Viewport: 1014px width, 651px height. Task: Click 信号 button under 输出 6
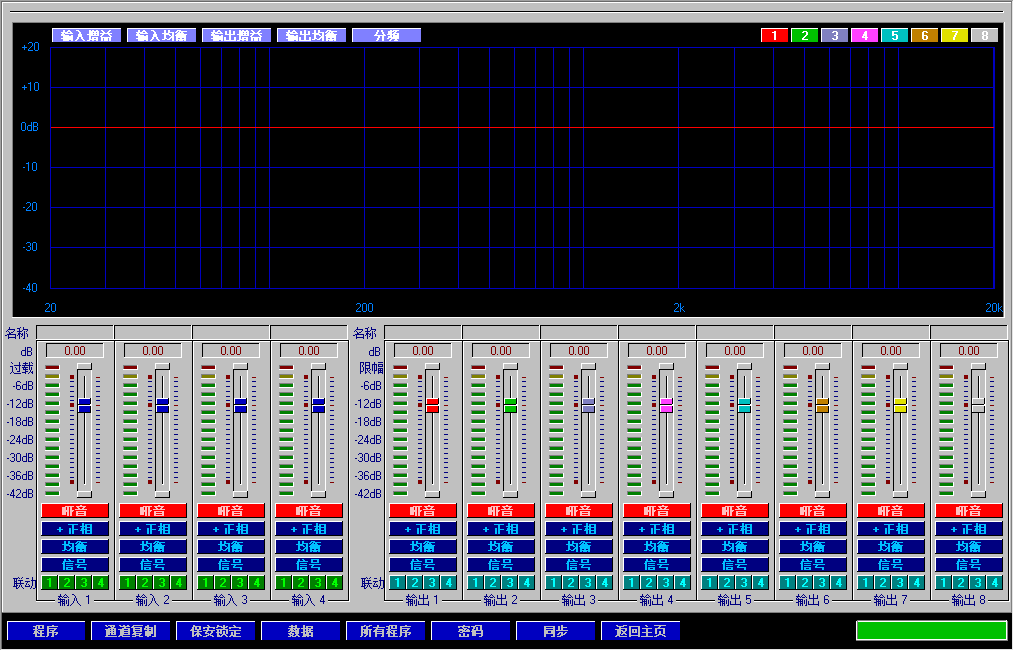coord(813,565)
